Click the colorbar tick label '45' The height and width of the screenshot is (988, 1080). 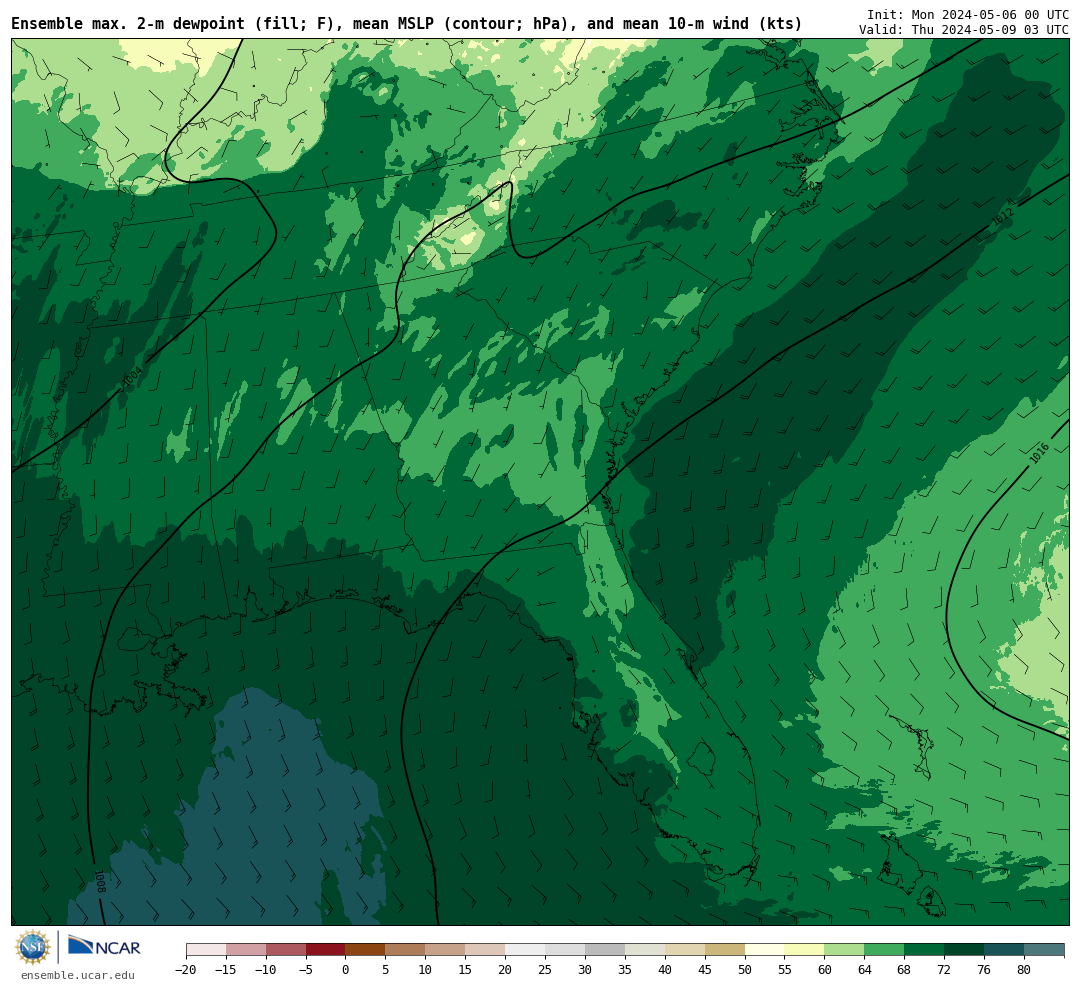pyautogui.click(x=705, y=969)
